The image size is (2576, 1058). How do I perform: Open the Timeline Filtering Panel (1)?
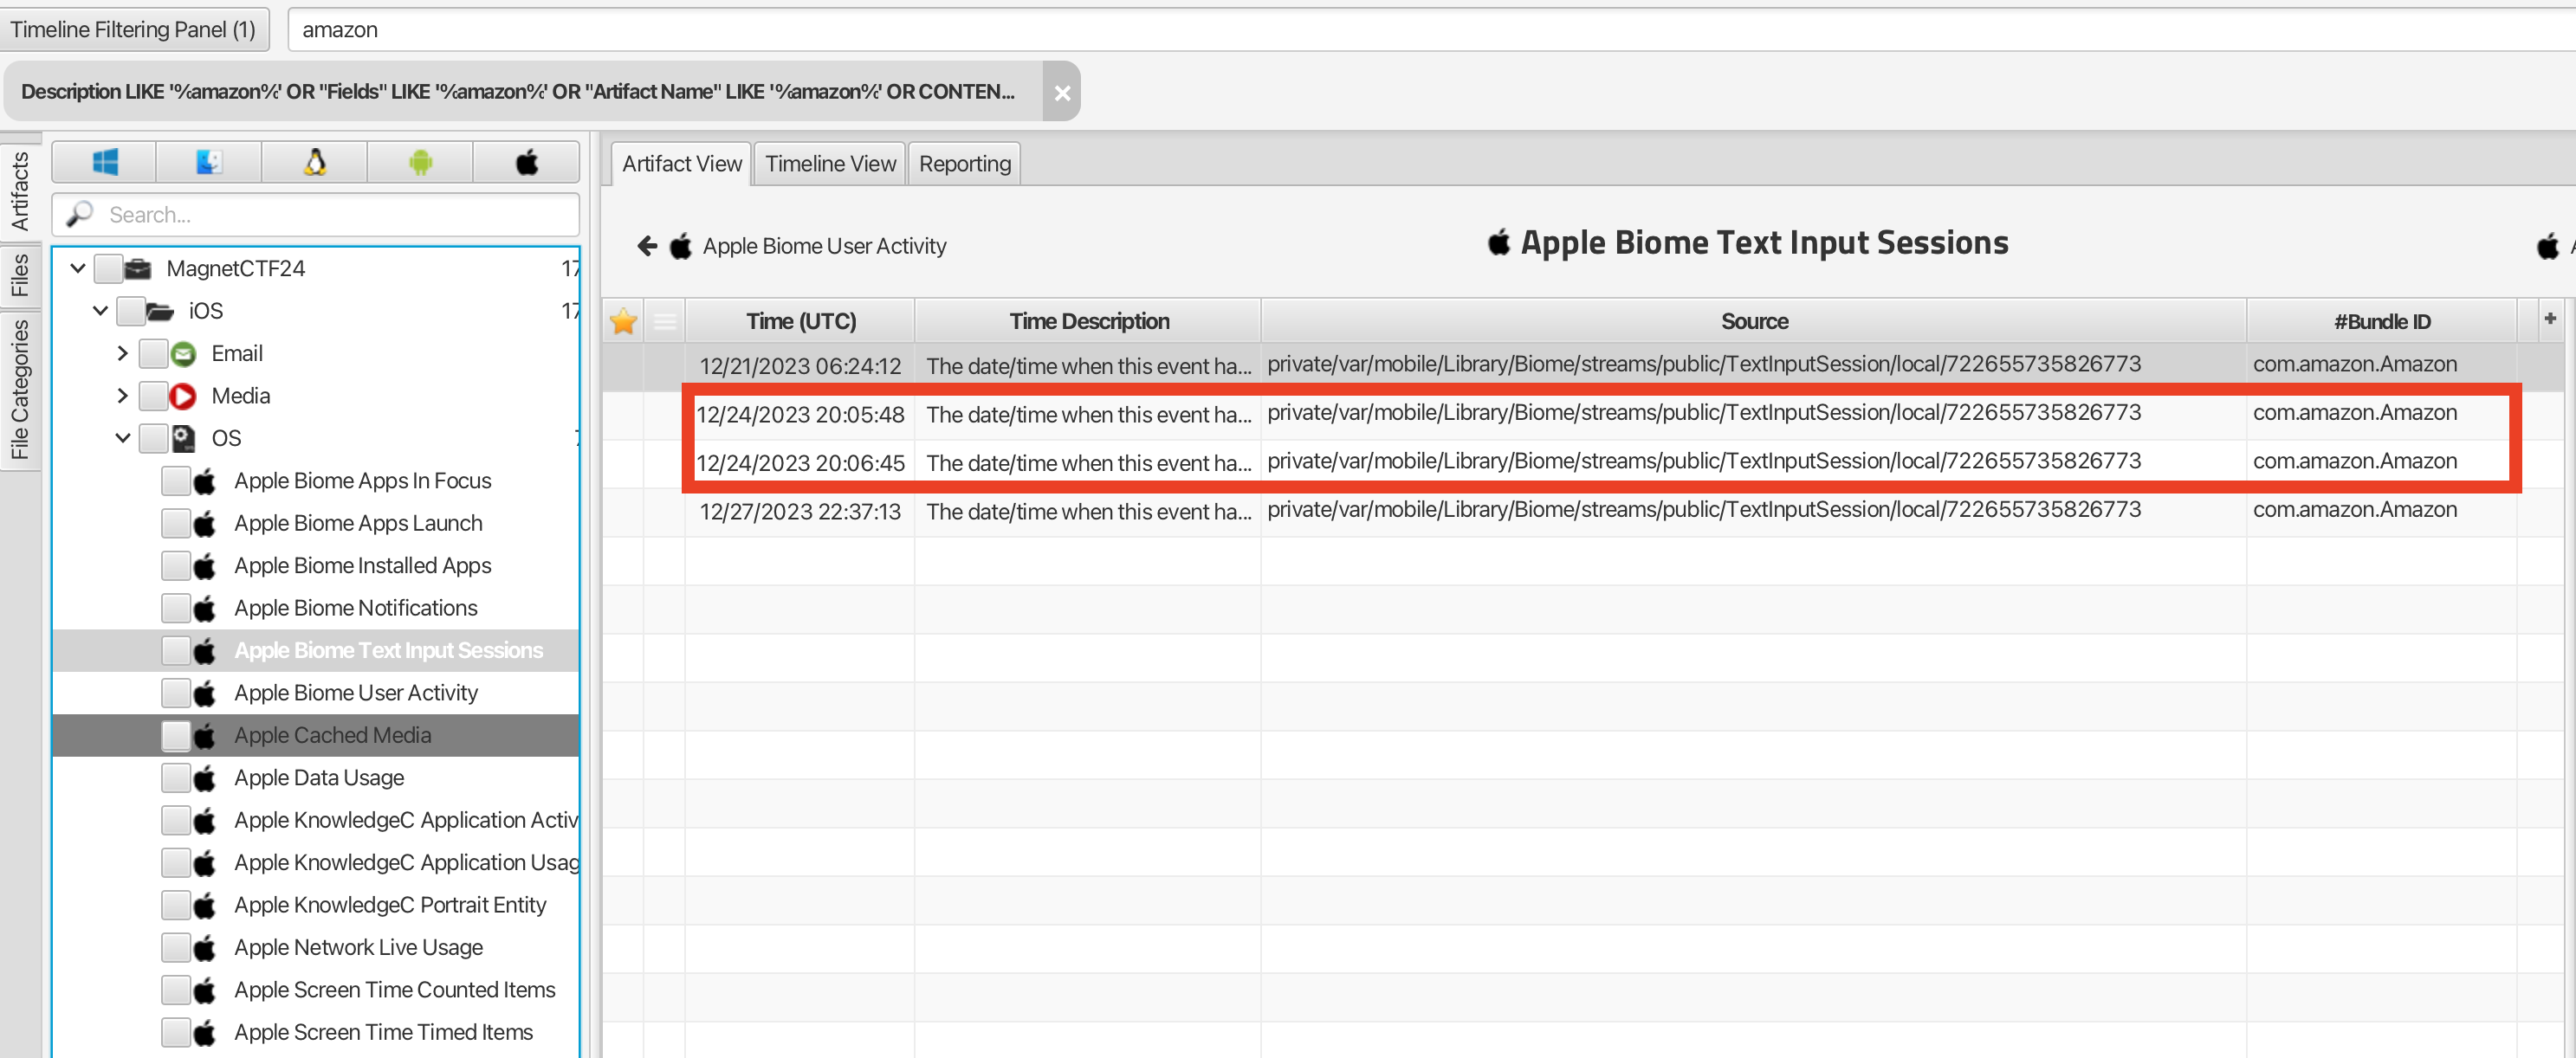(133, 30)
